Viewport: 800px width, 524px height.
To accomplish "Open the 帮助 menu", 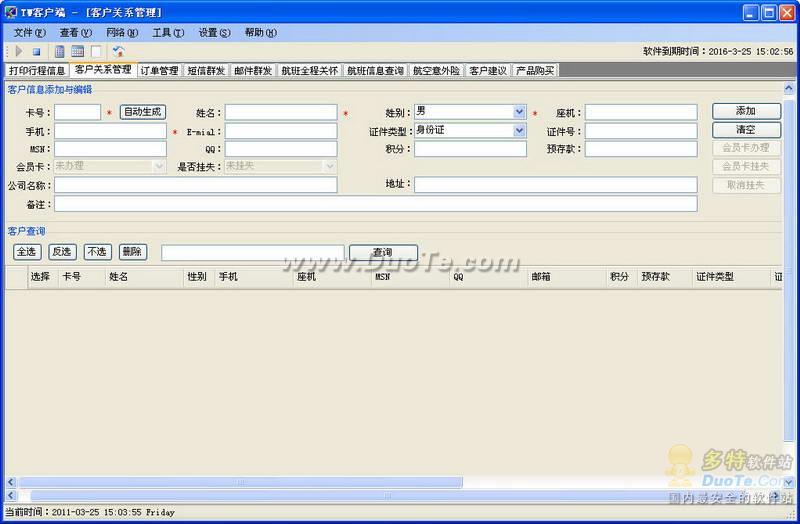I will point(260,33).
